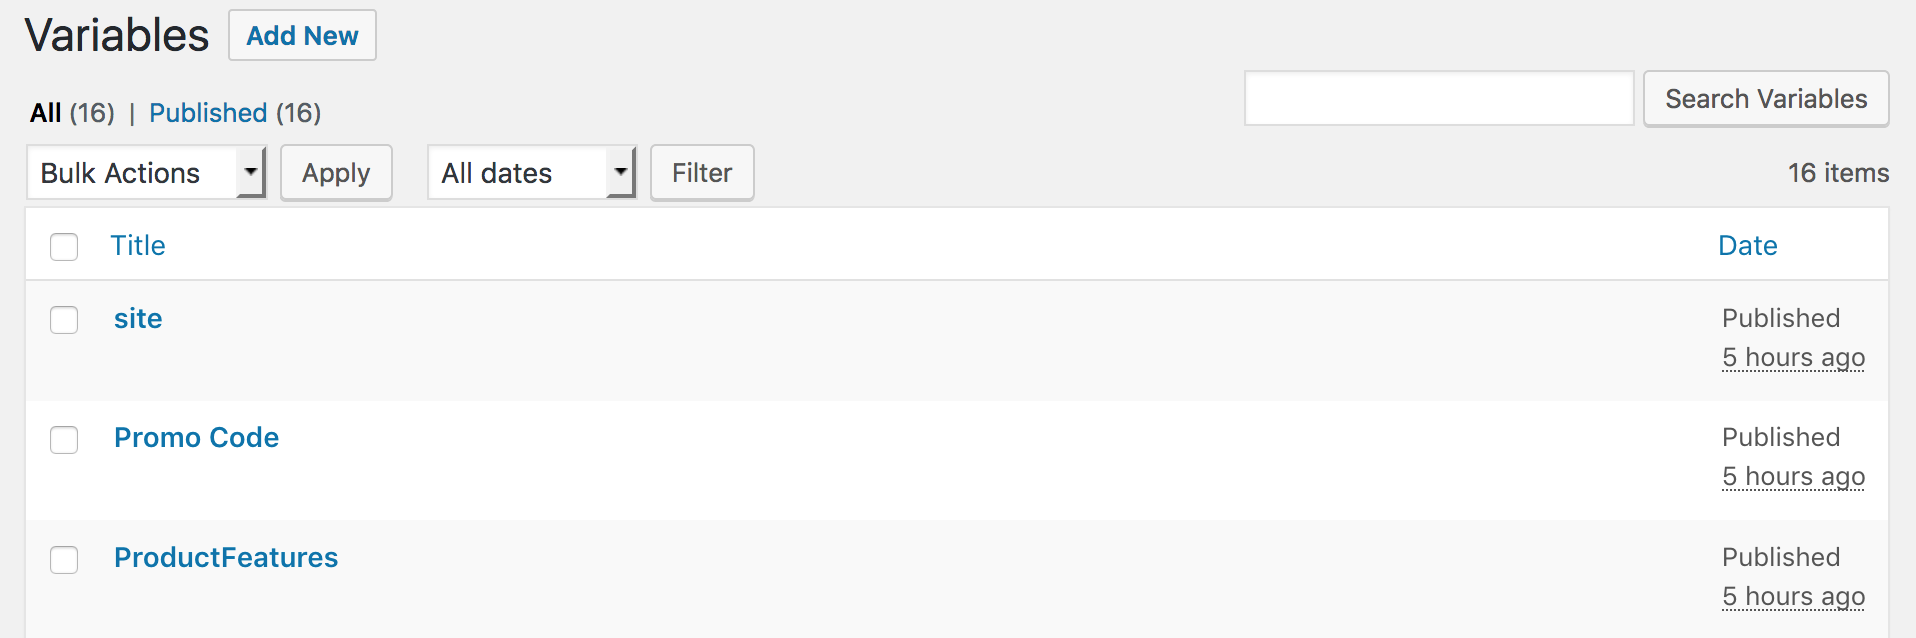Viewport: 1916px width, 638px height.
Task: Open the Promo Code variable
Action: click(x=196, y=438)
